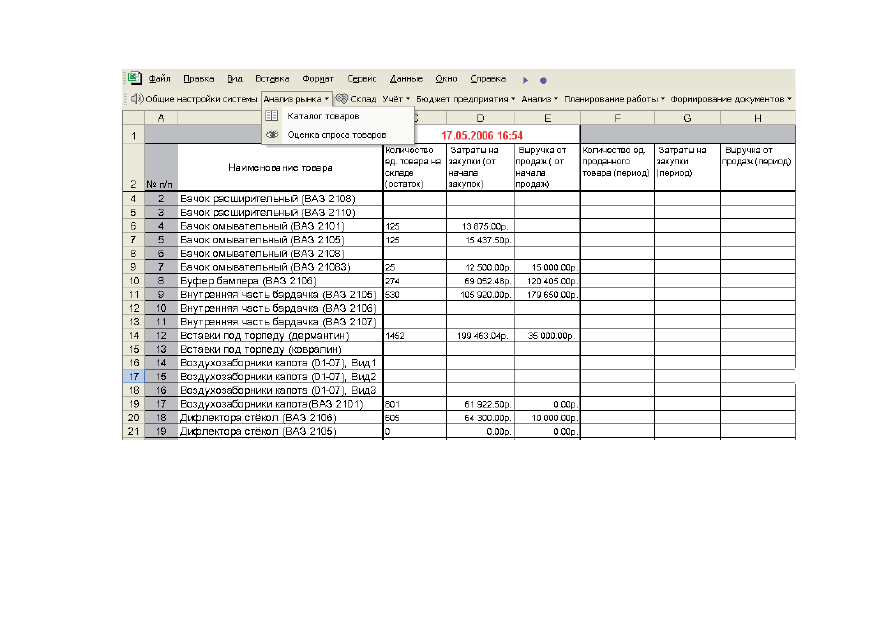
Task: Click the eye icon beside Оценка спроса товаров
Action: coord(272,134)
